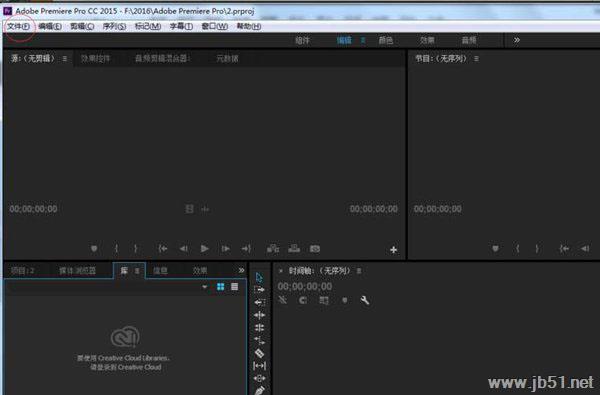Open the 窗口(W) menu

(x=214, y=26)
